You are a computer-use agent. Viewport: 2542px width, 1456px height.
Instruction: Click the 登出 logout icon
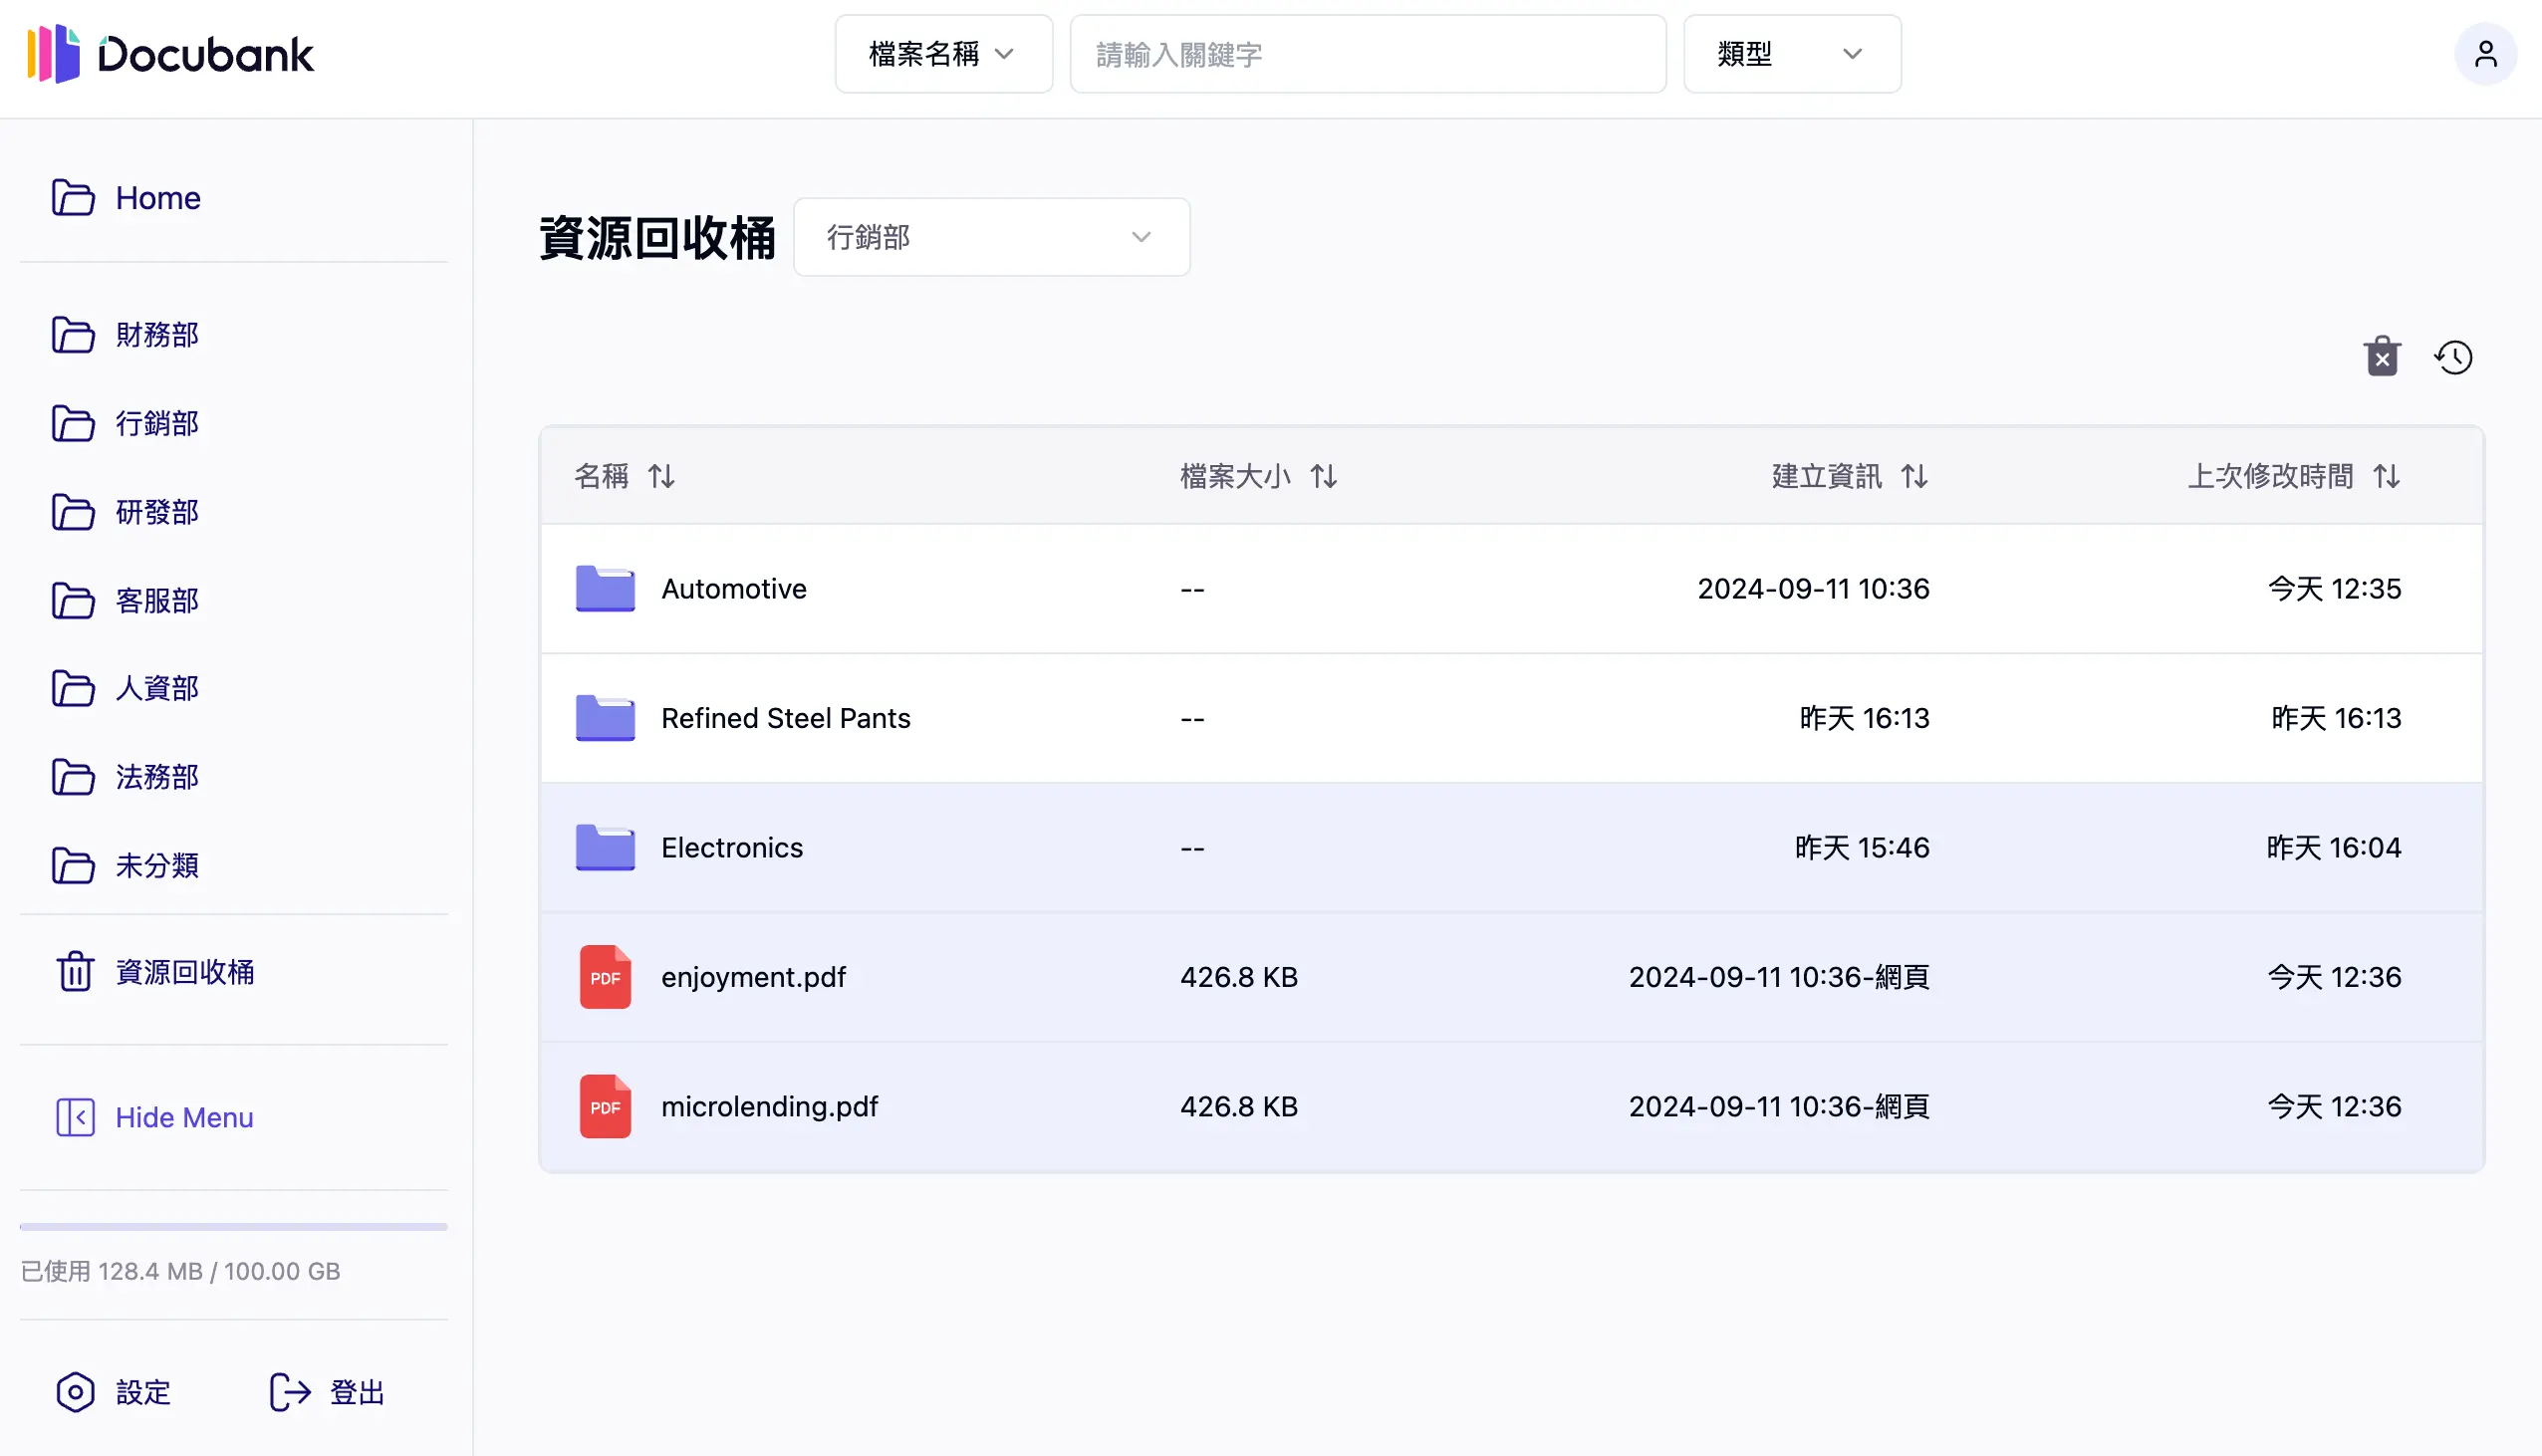click(288, 1392)
